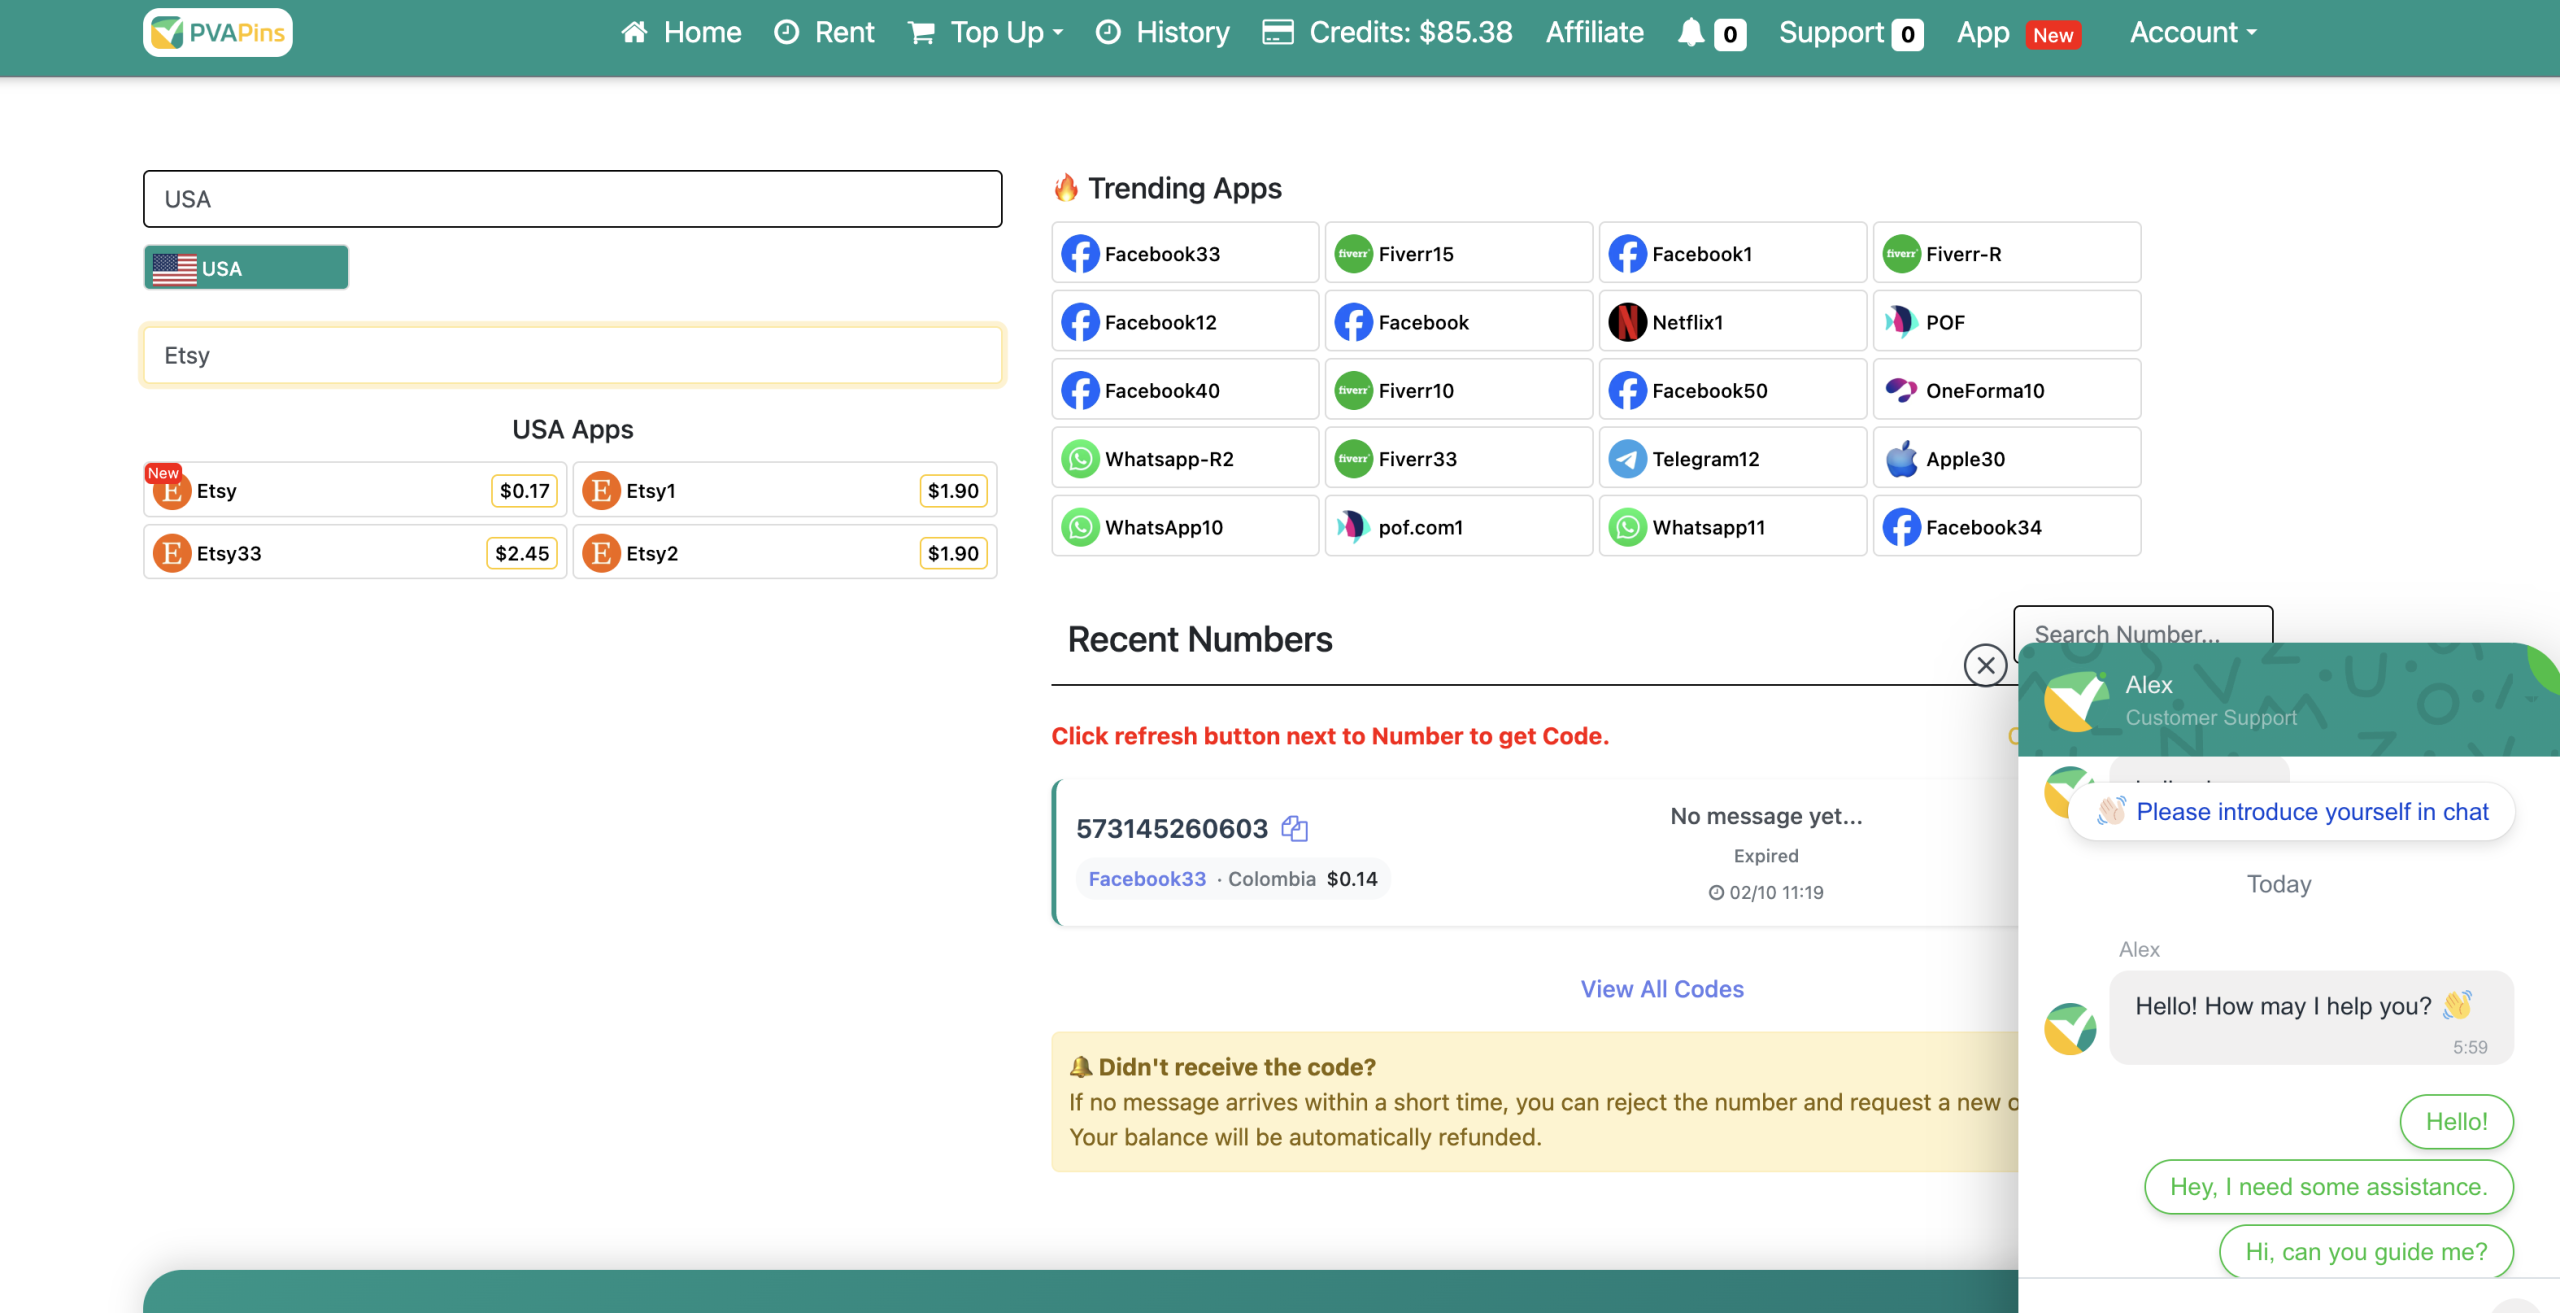The height and width of the screenshot is (1313, 2560).
Task: Open OneForma10 trending app
Action: tap(2005, 391)
